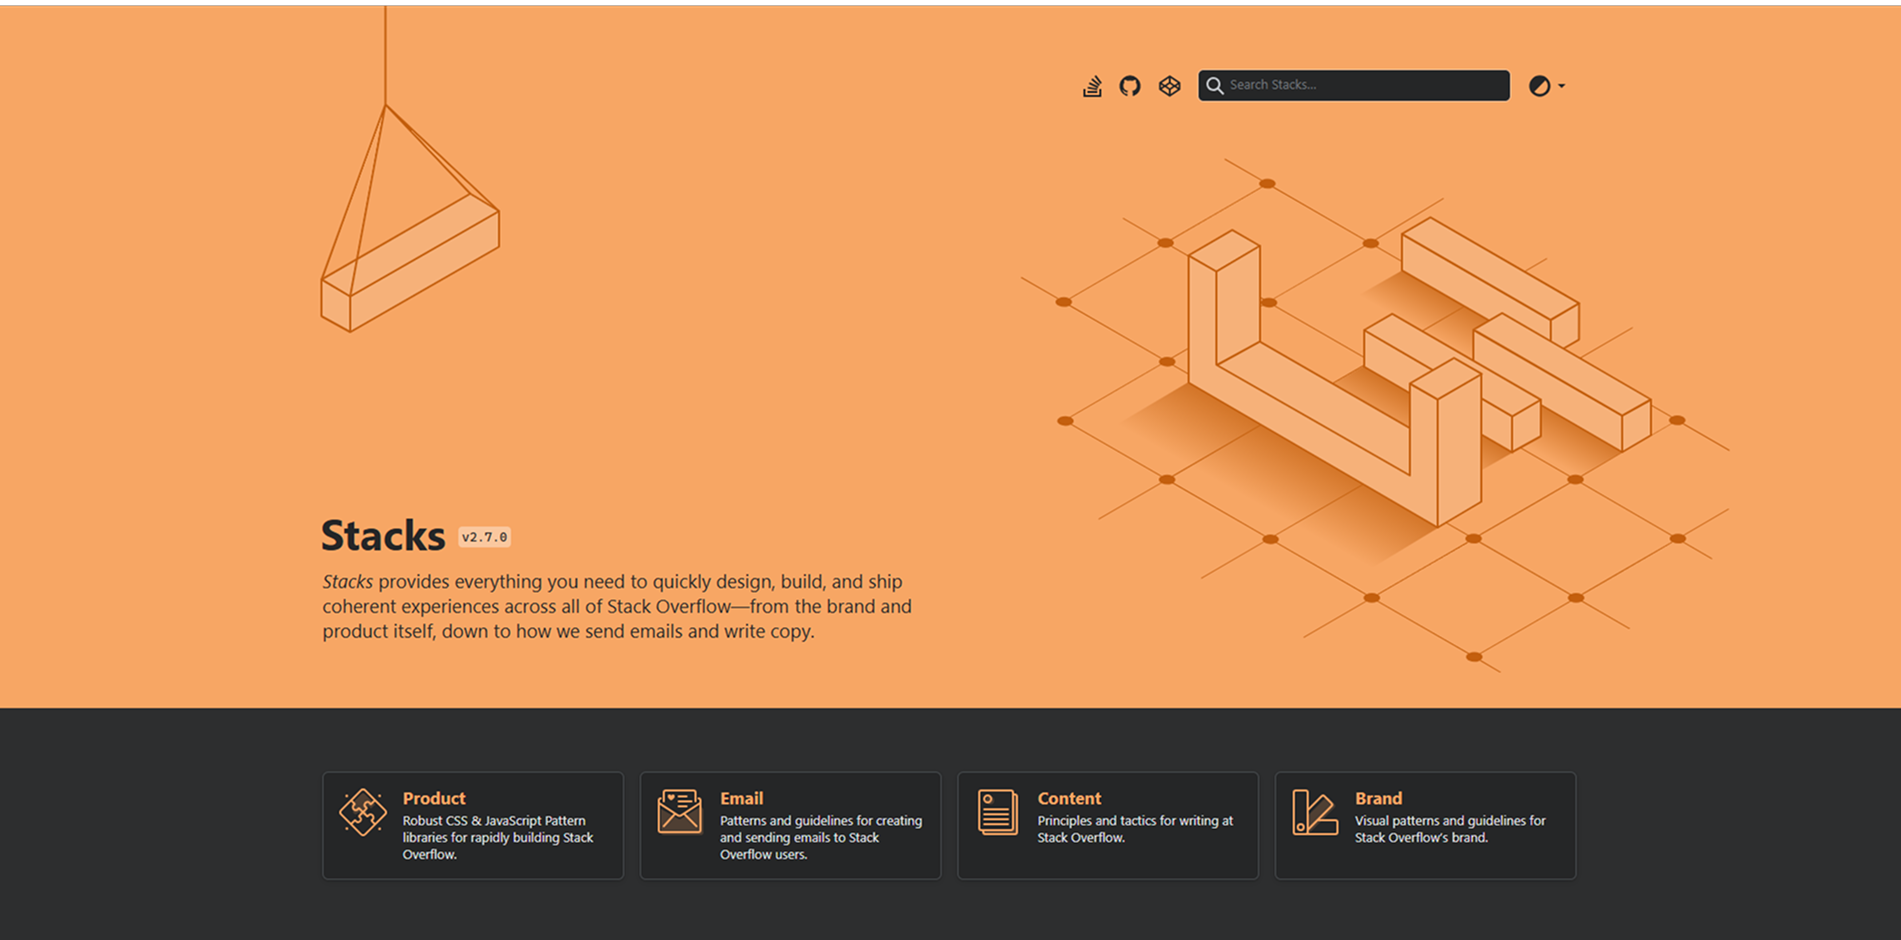
Task: Open the Stack Overflow logo icon link
Action: click(x=1092, y=86)
